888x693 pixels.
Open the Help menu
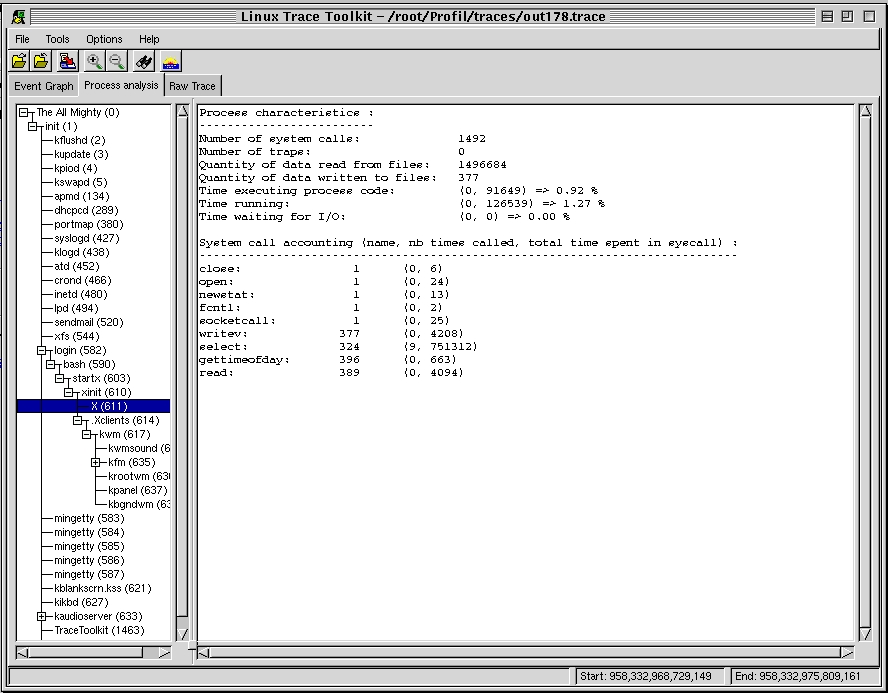coord(149,39)
